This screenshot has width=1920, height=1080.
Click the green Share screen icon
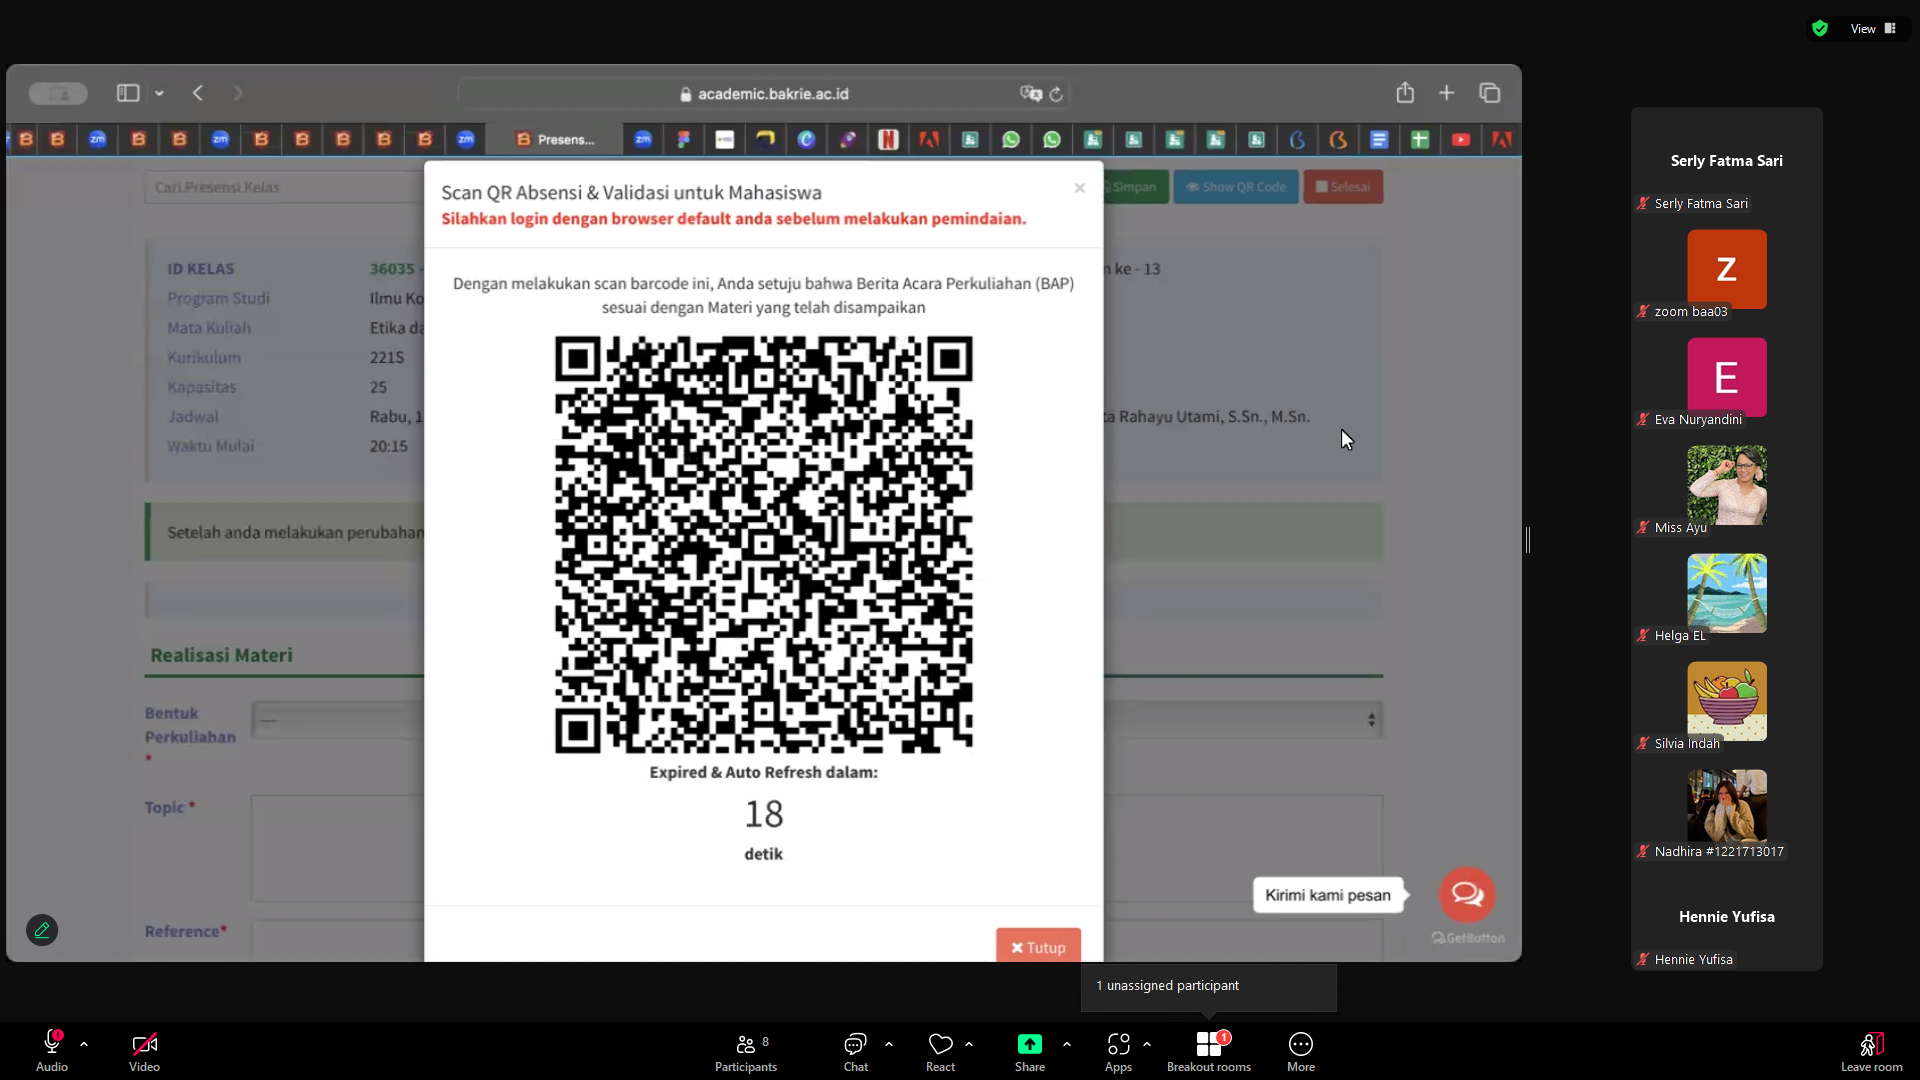1030,1044
